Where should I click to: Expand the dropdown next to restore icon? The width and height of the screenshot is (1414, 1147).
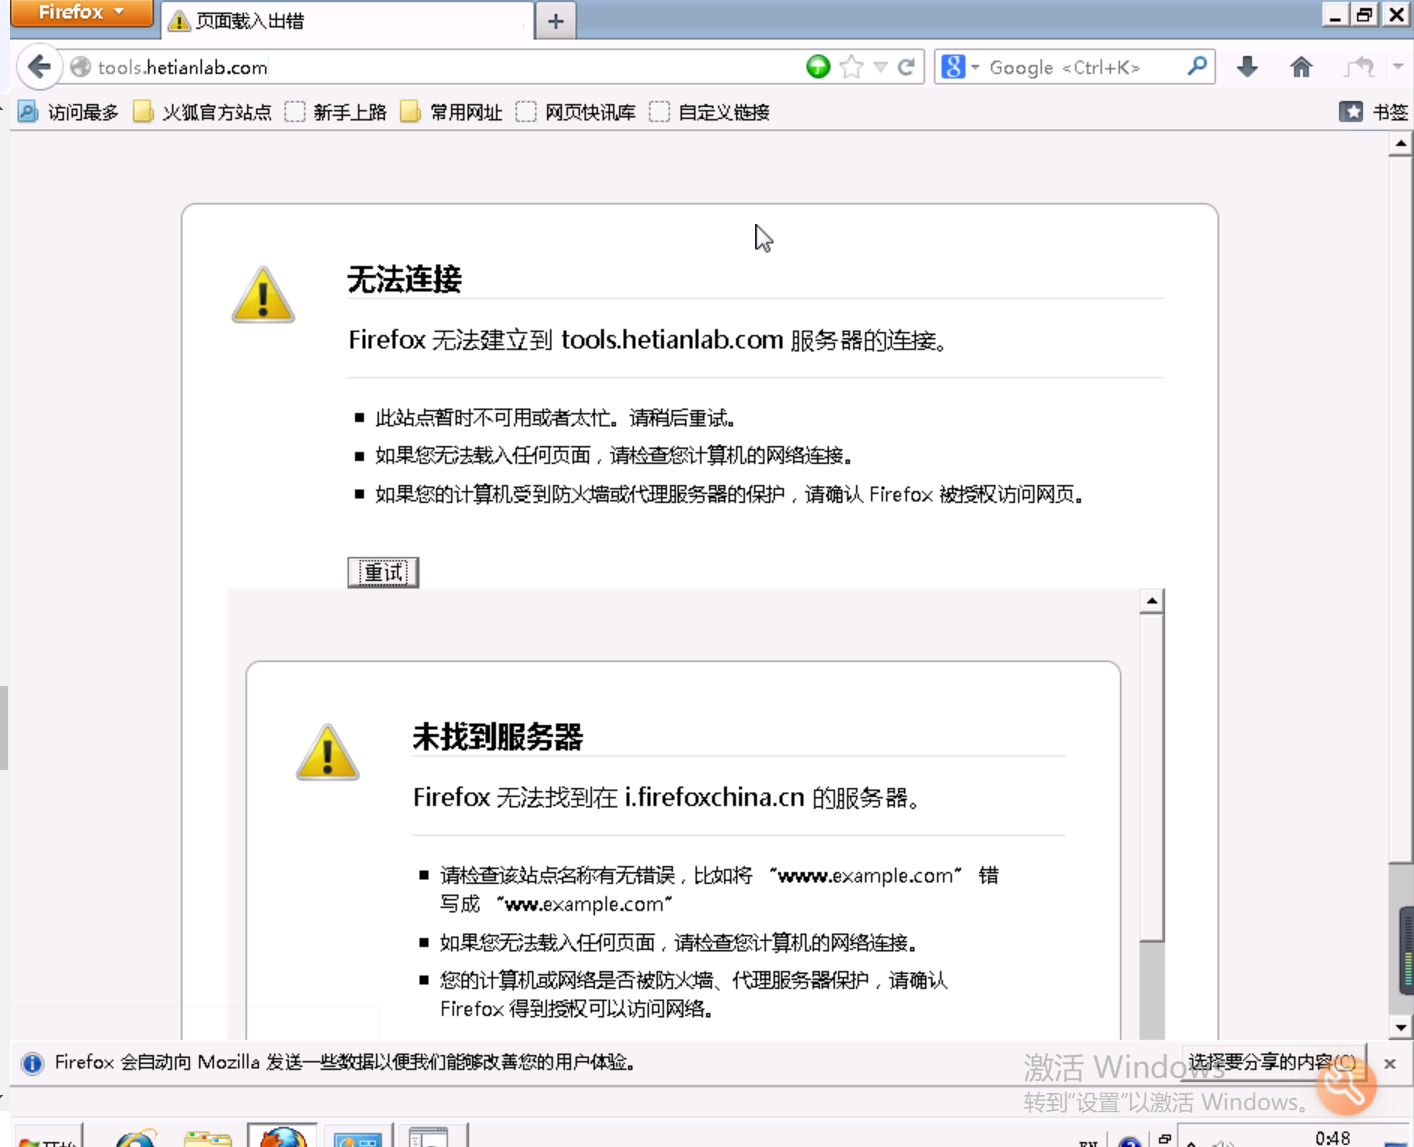point(1398,67)
